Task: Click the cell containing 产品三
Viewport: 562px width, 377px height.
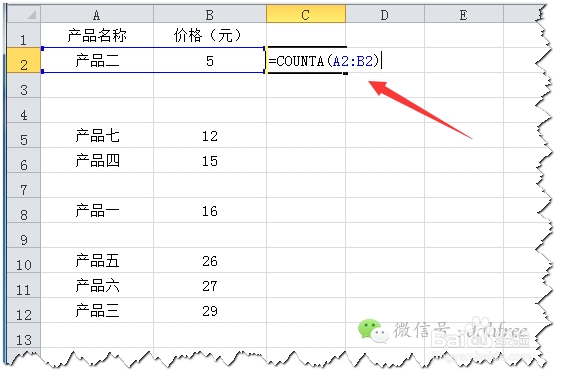Action: (97, 310)
